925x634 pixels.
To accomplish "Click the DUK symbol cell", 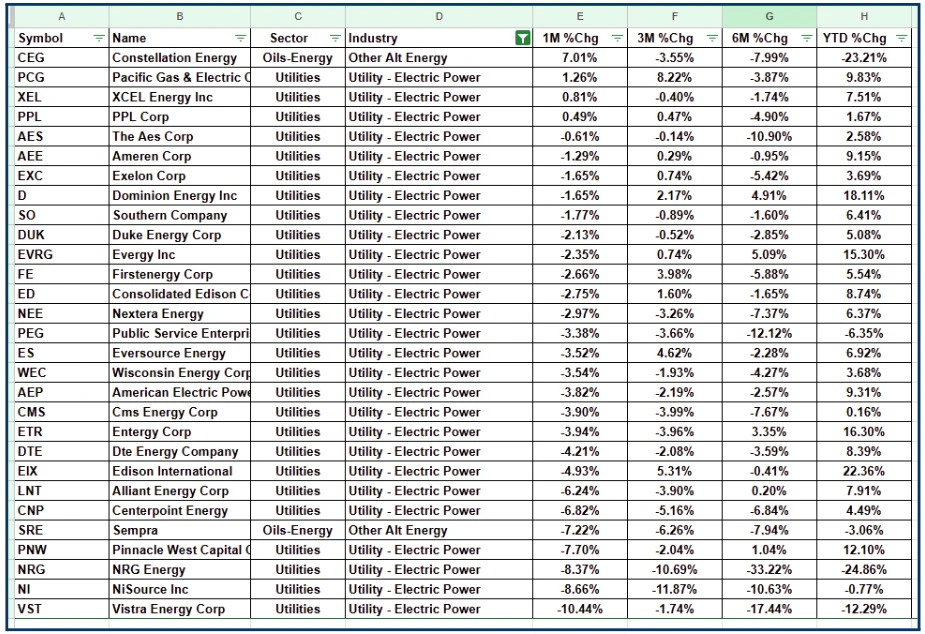I will [x=62, y=235].
